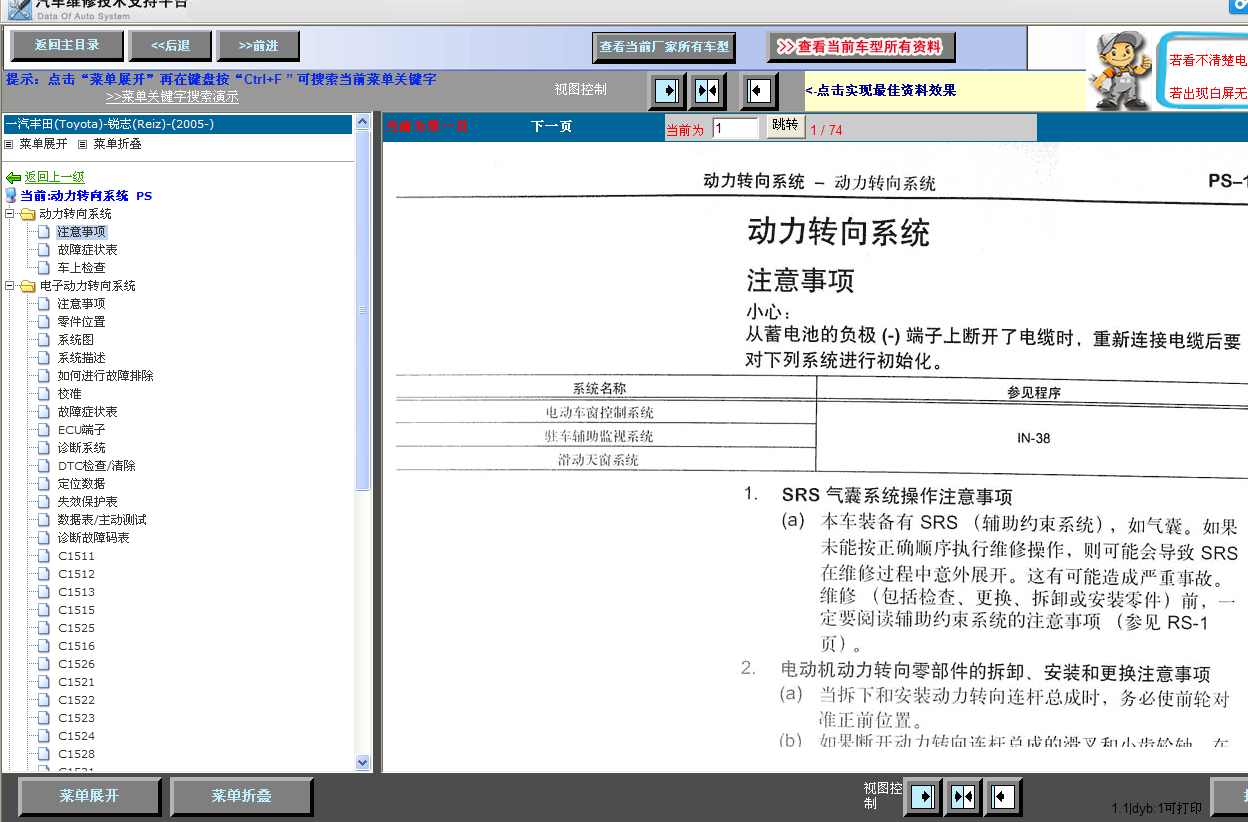
Task: Open C1515 fault code item
Action: coord(76,610)
